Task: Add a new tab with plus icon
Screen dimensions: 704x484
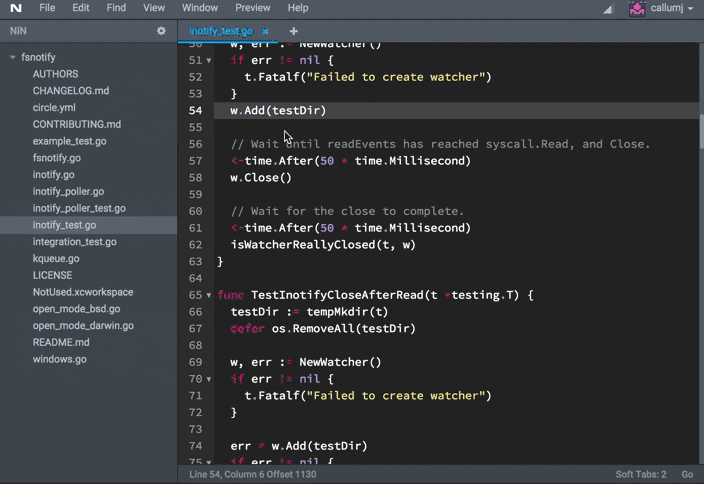Action: pos(293,31)
